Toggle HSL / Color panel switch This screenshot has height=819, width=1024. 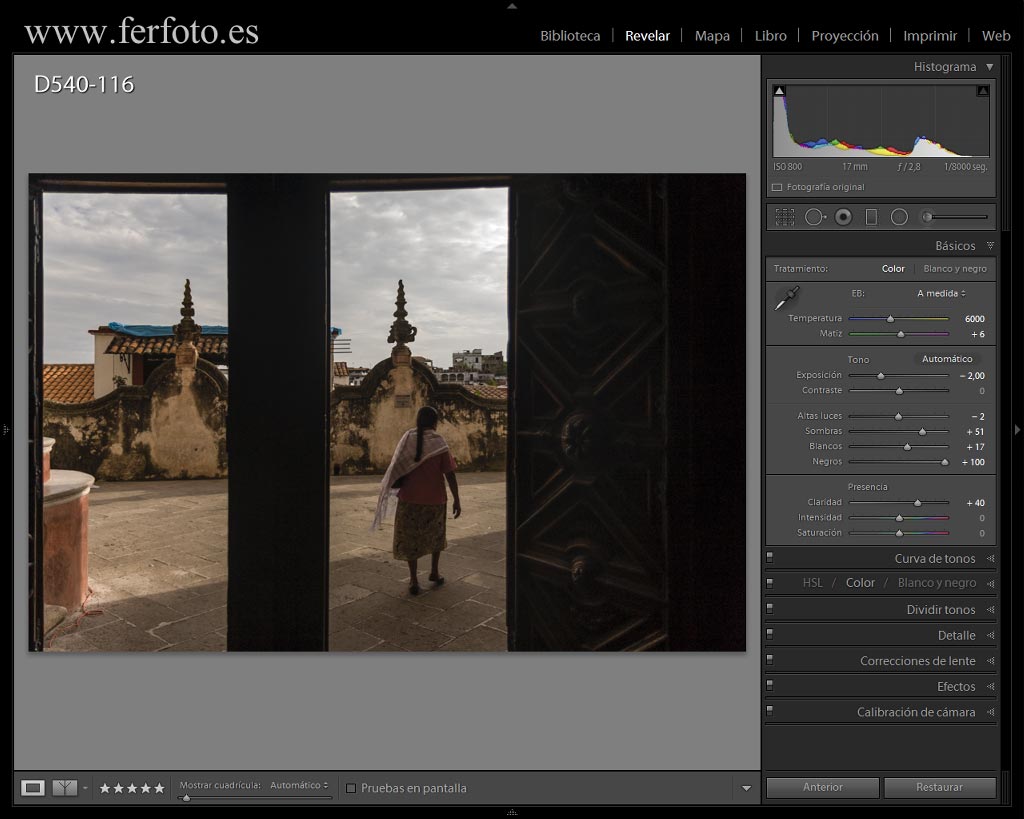770,583
